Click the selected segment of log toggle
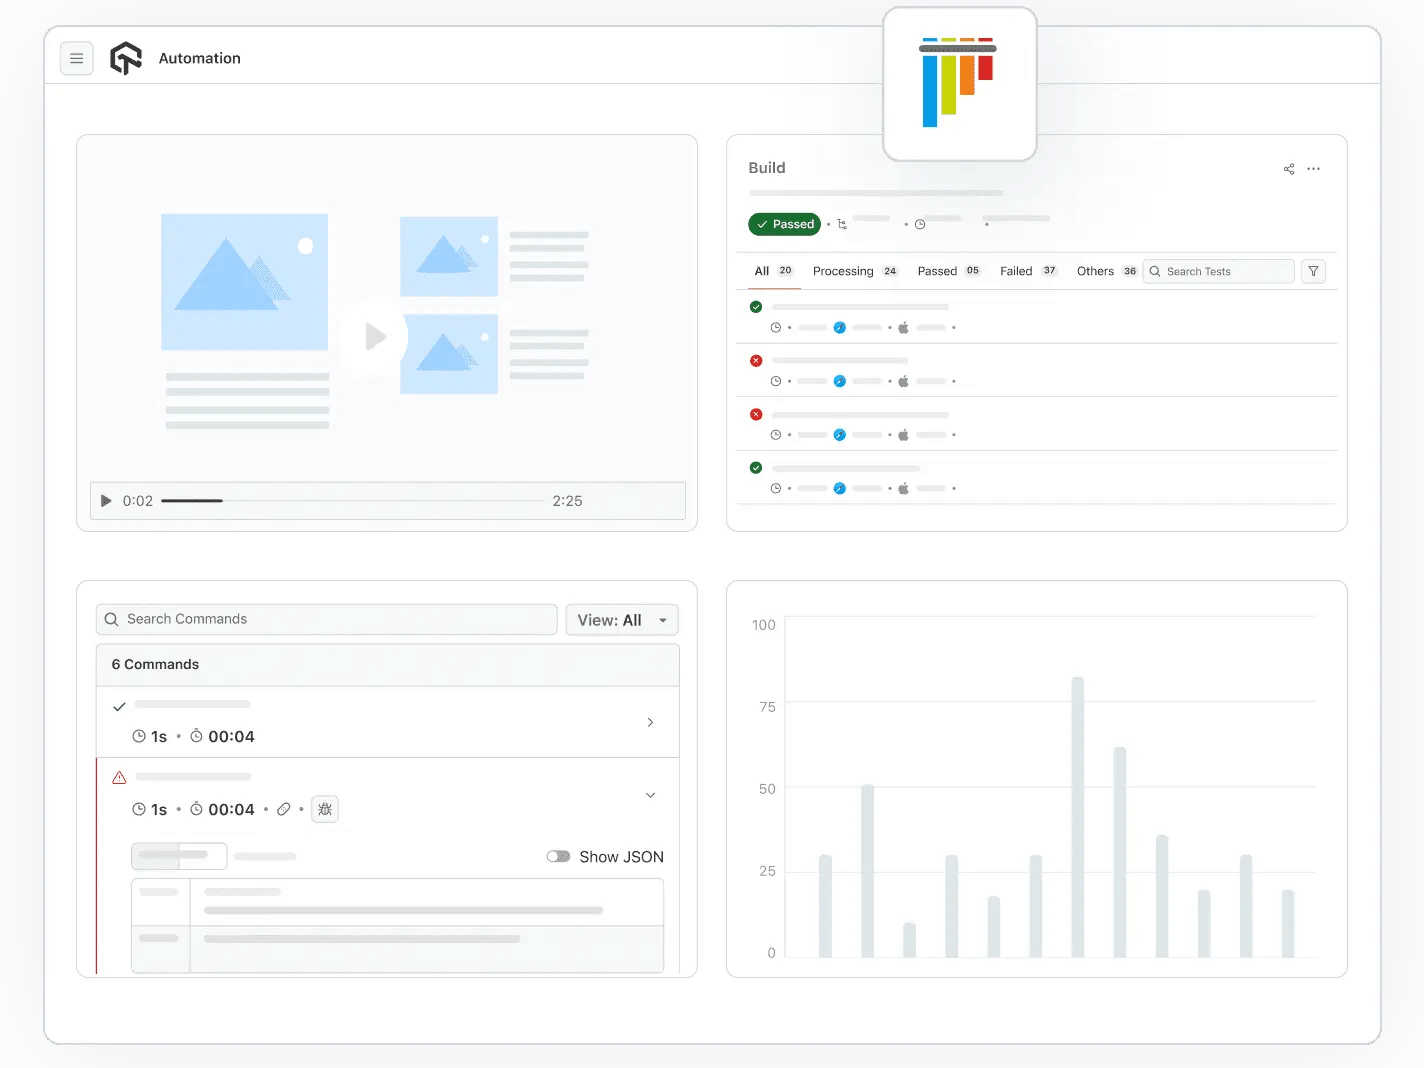1424x1068 pixels. (x=155, y=856)
